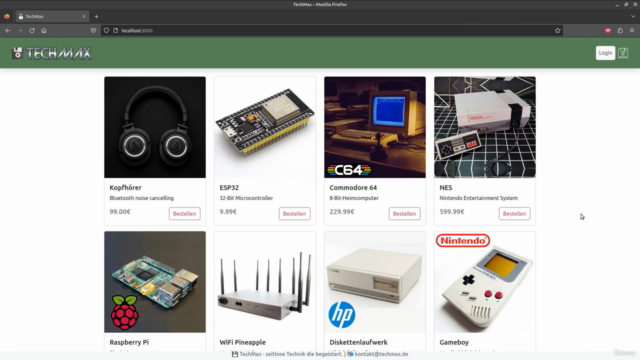Select the ESP32 board picture

265,127
